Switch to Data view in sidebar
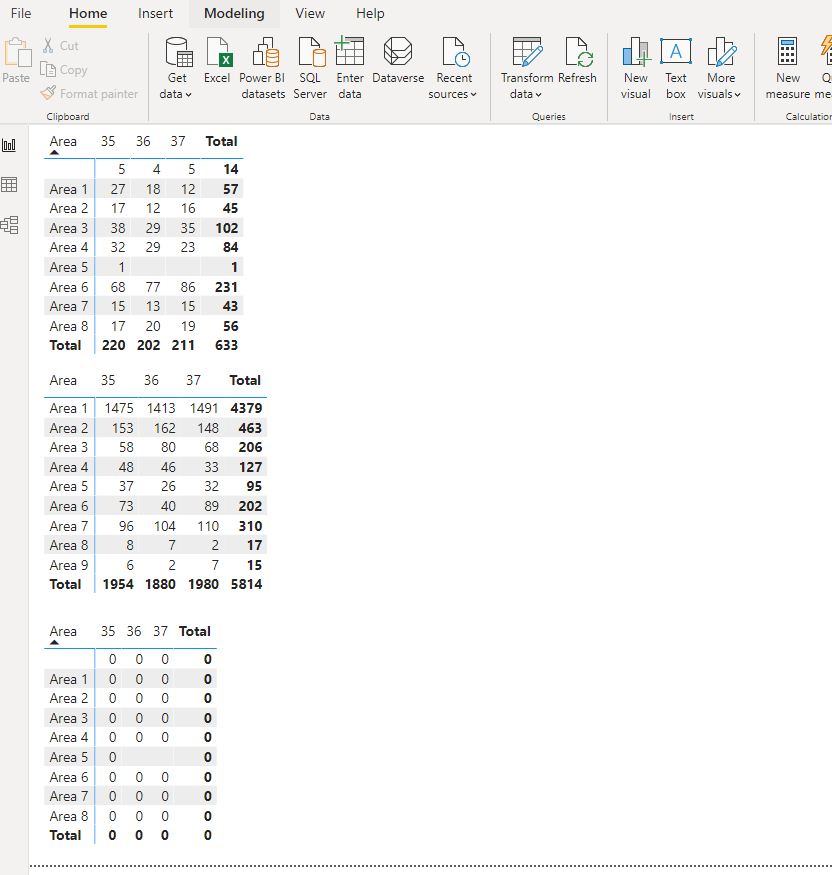 pyautogui.click(x=9, y=185)
